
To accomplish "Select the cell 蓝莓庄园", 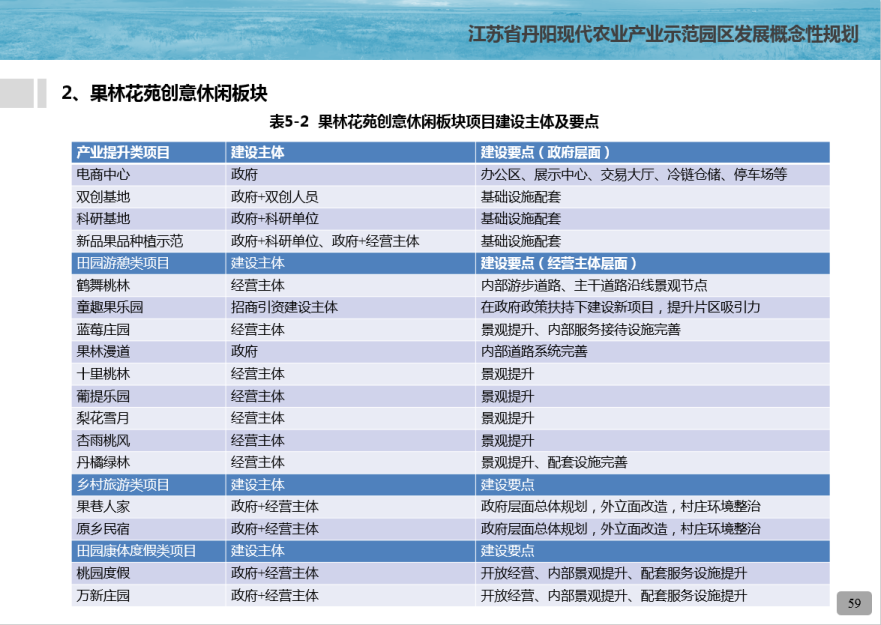I will point(148,329).
